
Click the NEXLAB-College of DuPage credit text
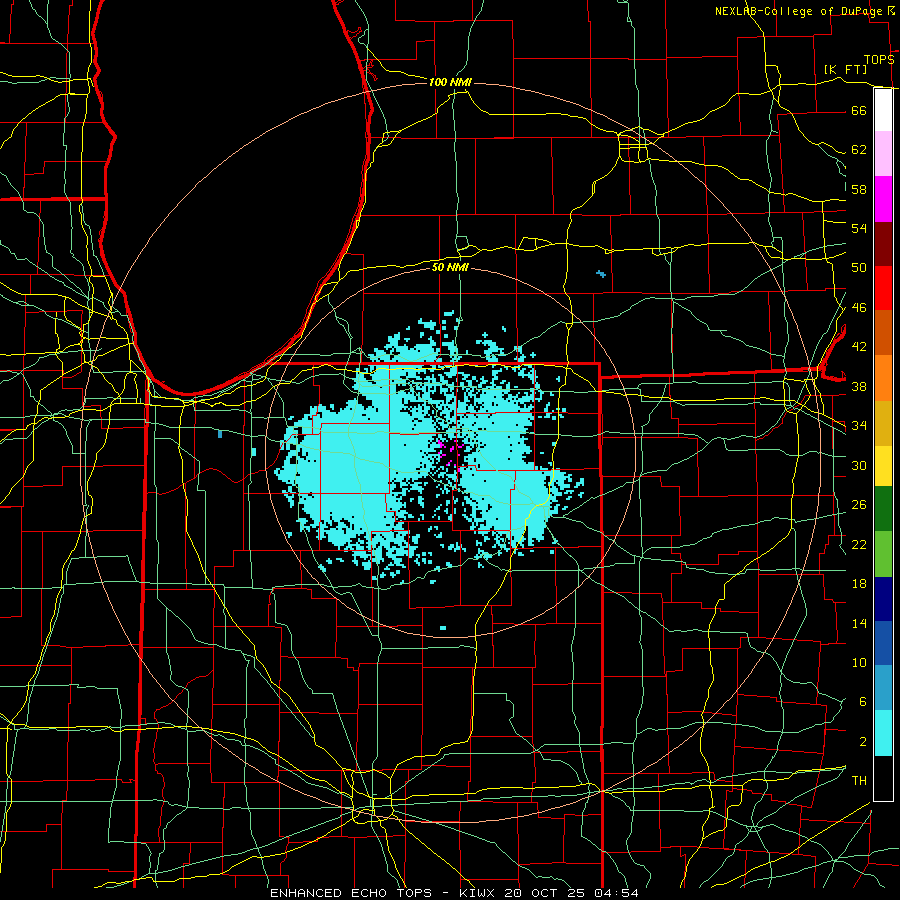click(x=798, y=11)
